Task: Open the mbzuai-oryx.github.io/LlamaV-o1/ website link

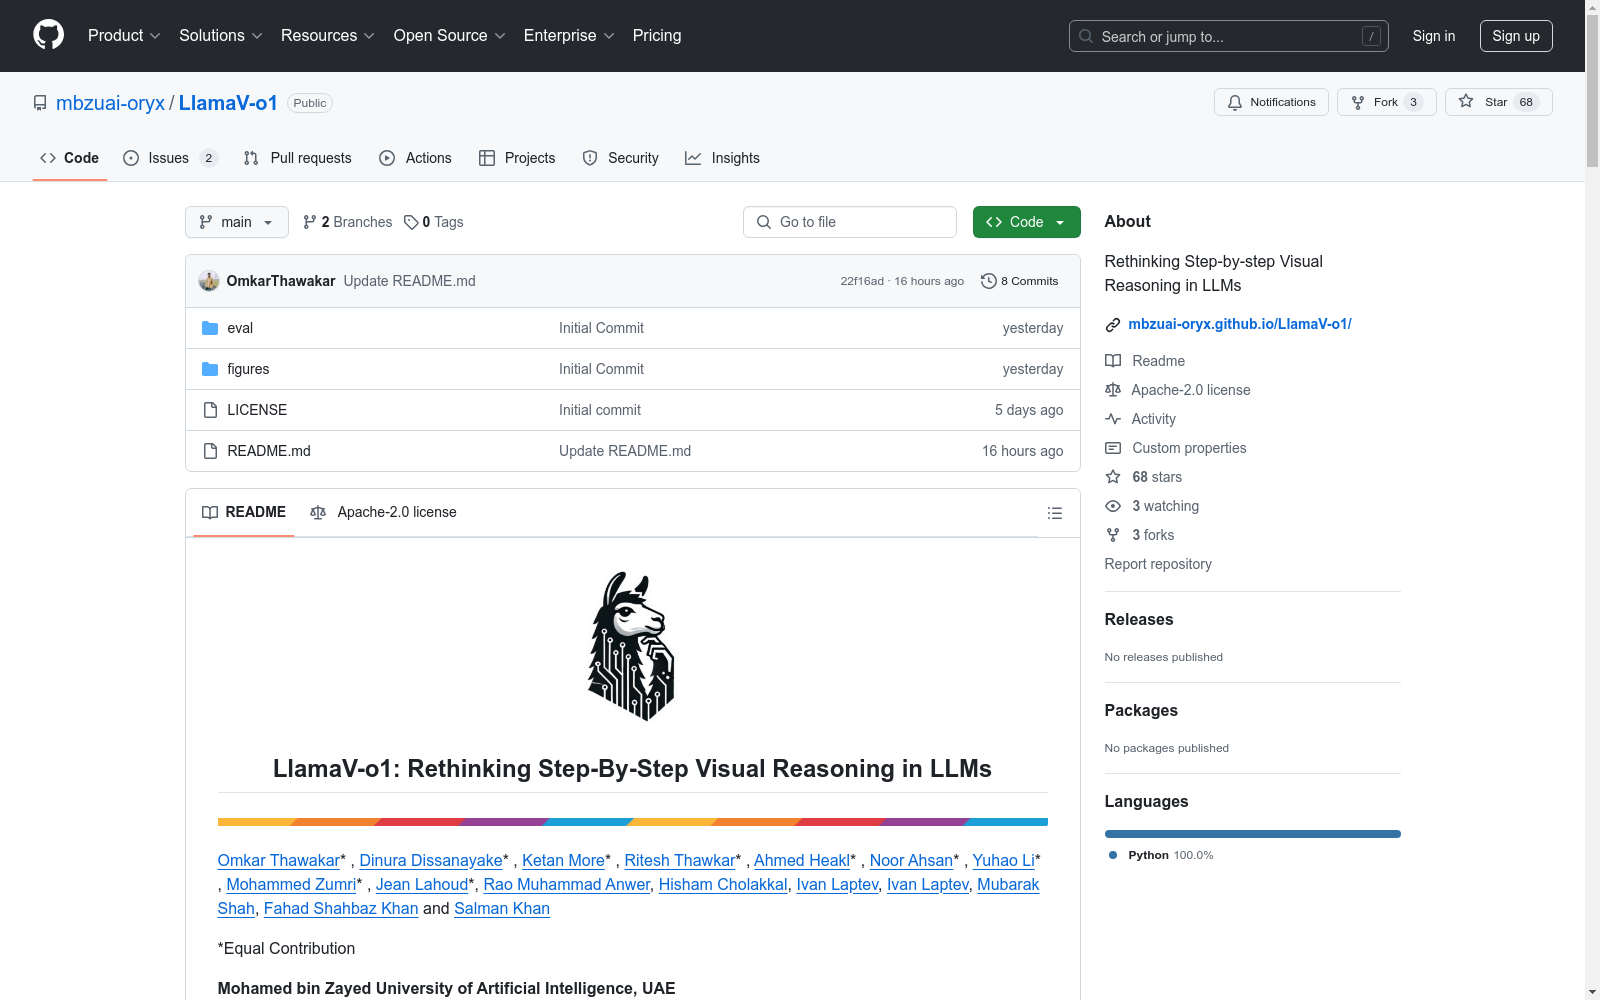Action: coord(1240,324)
